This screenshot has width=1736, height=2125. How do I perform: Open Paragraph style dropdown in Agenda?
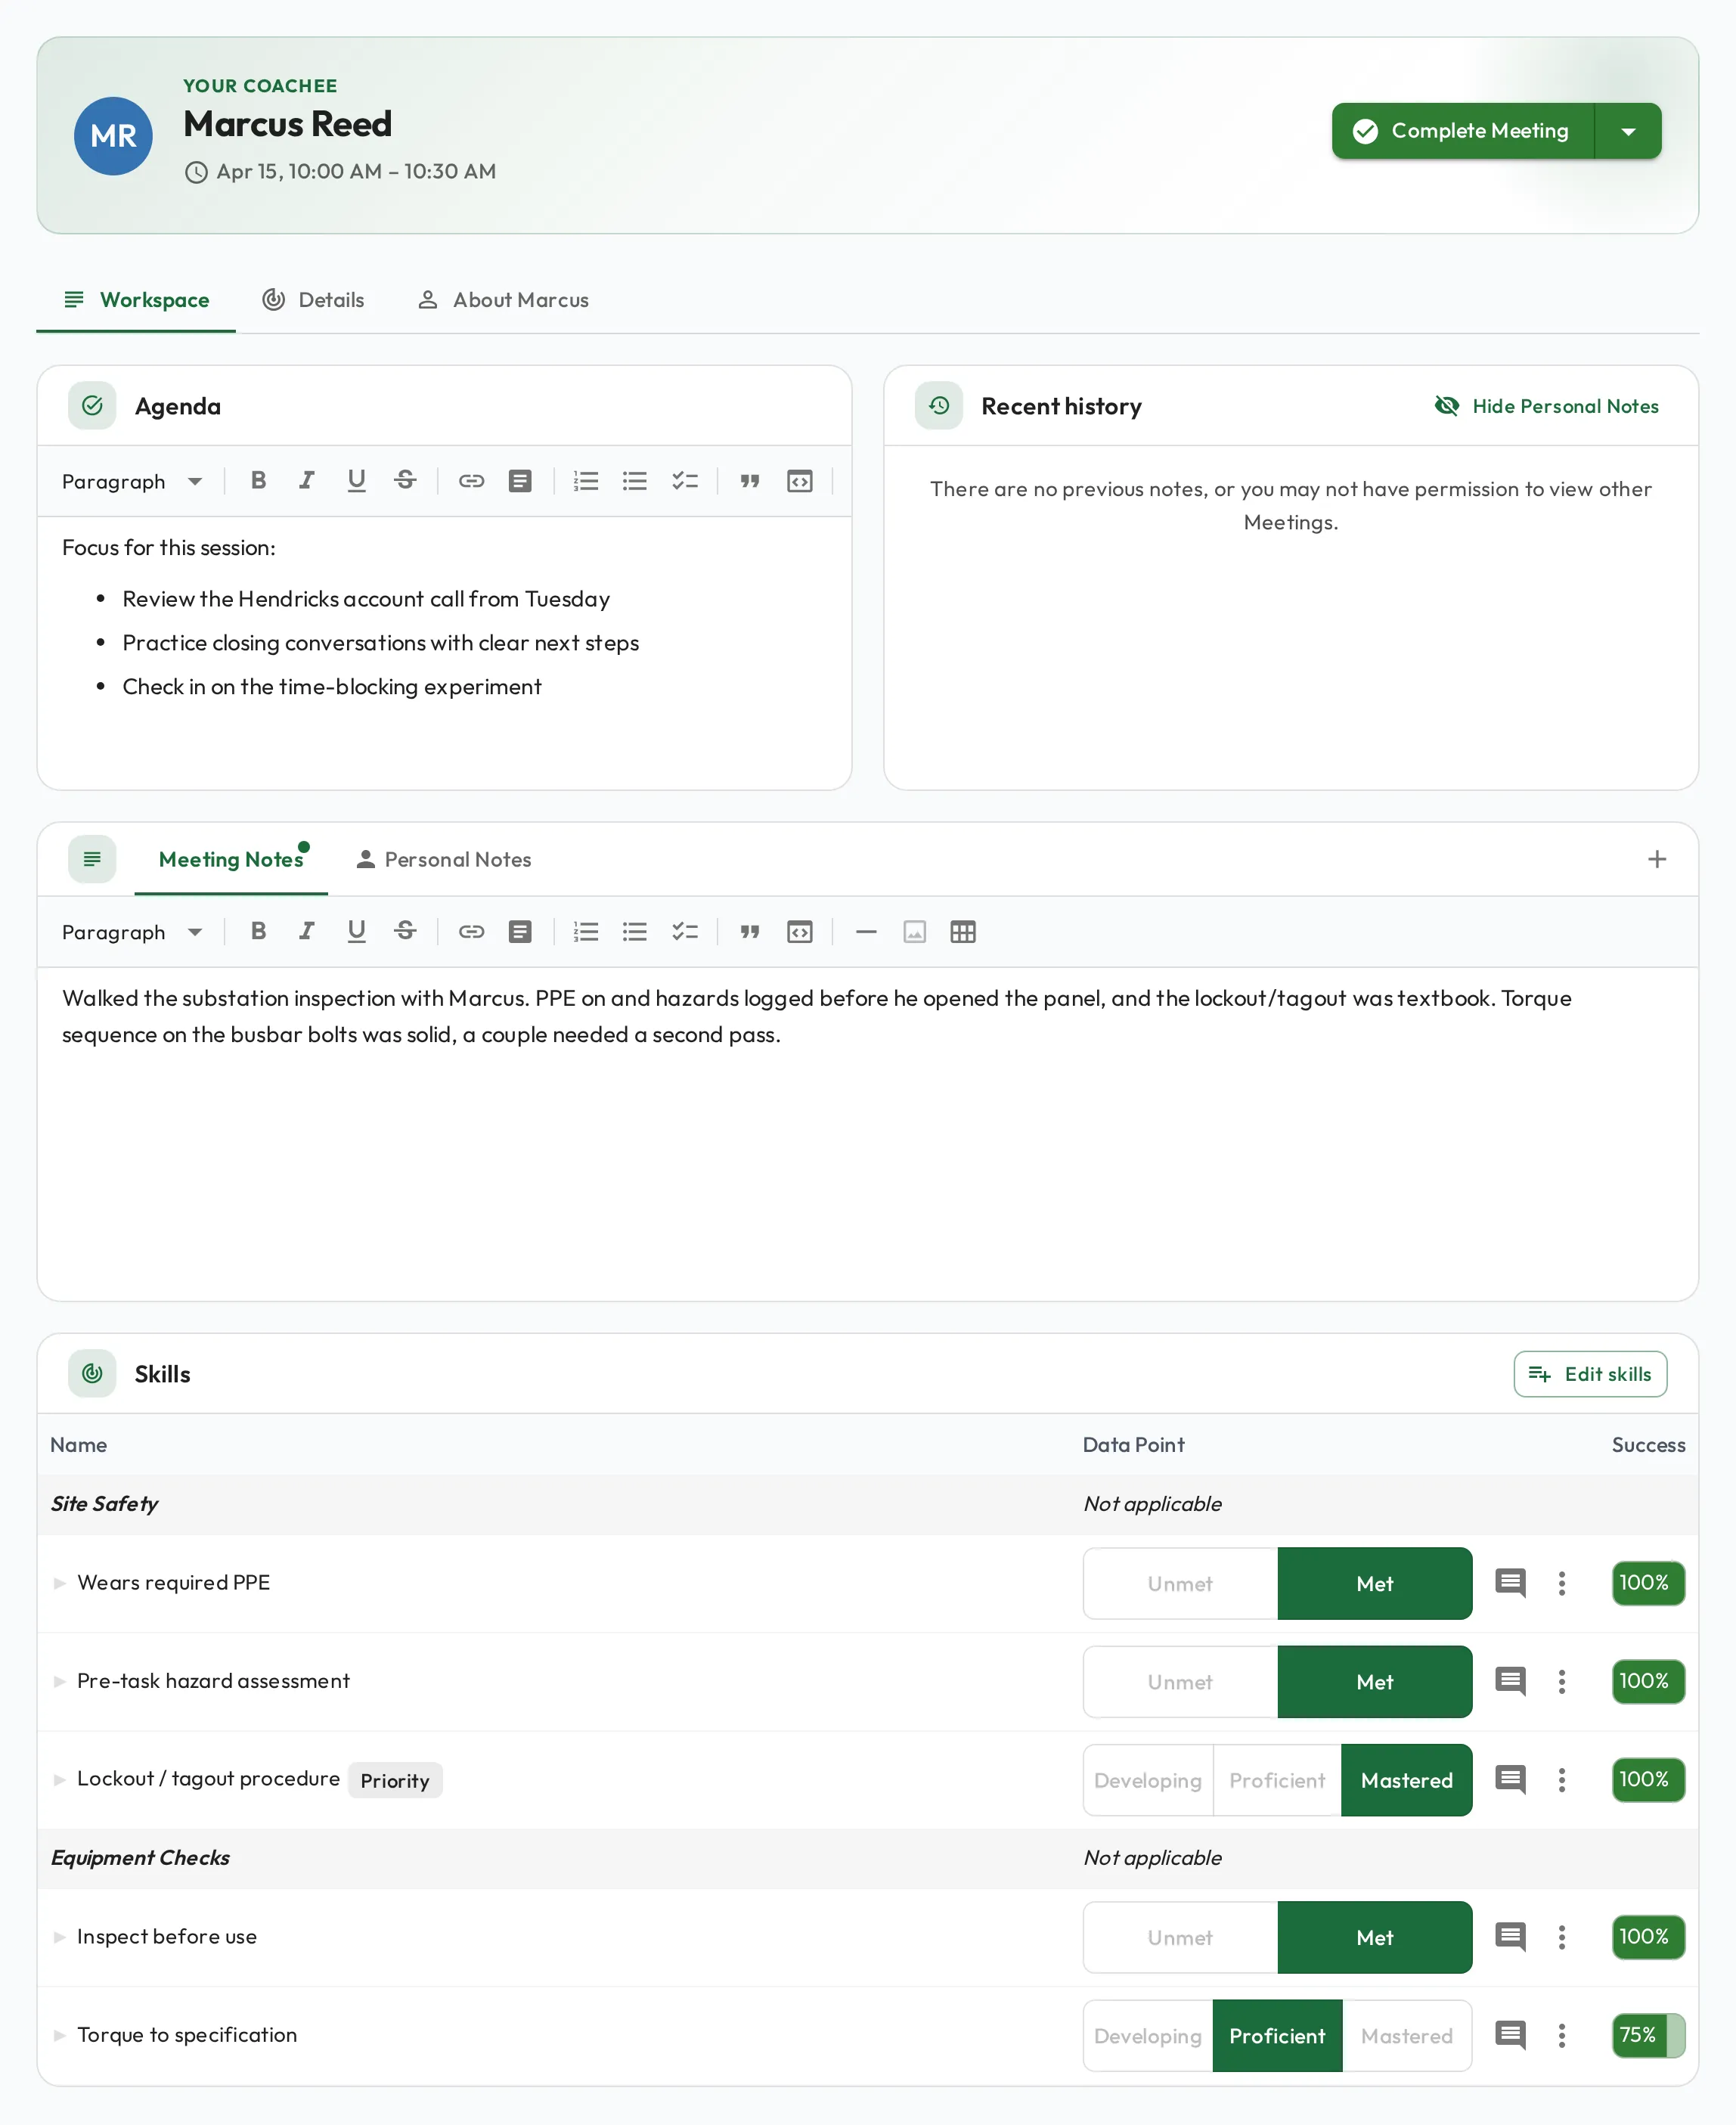click(x=132, y=481)
